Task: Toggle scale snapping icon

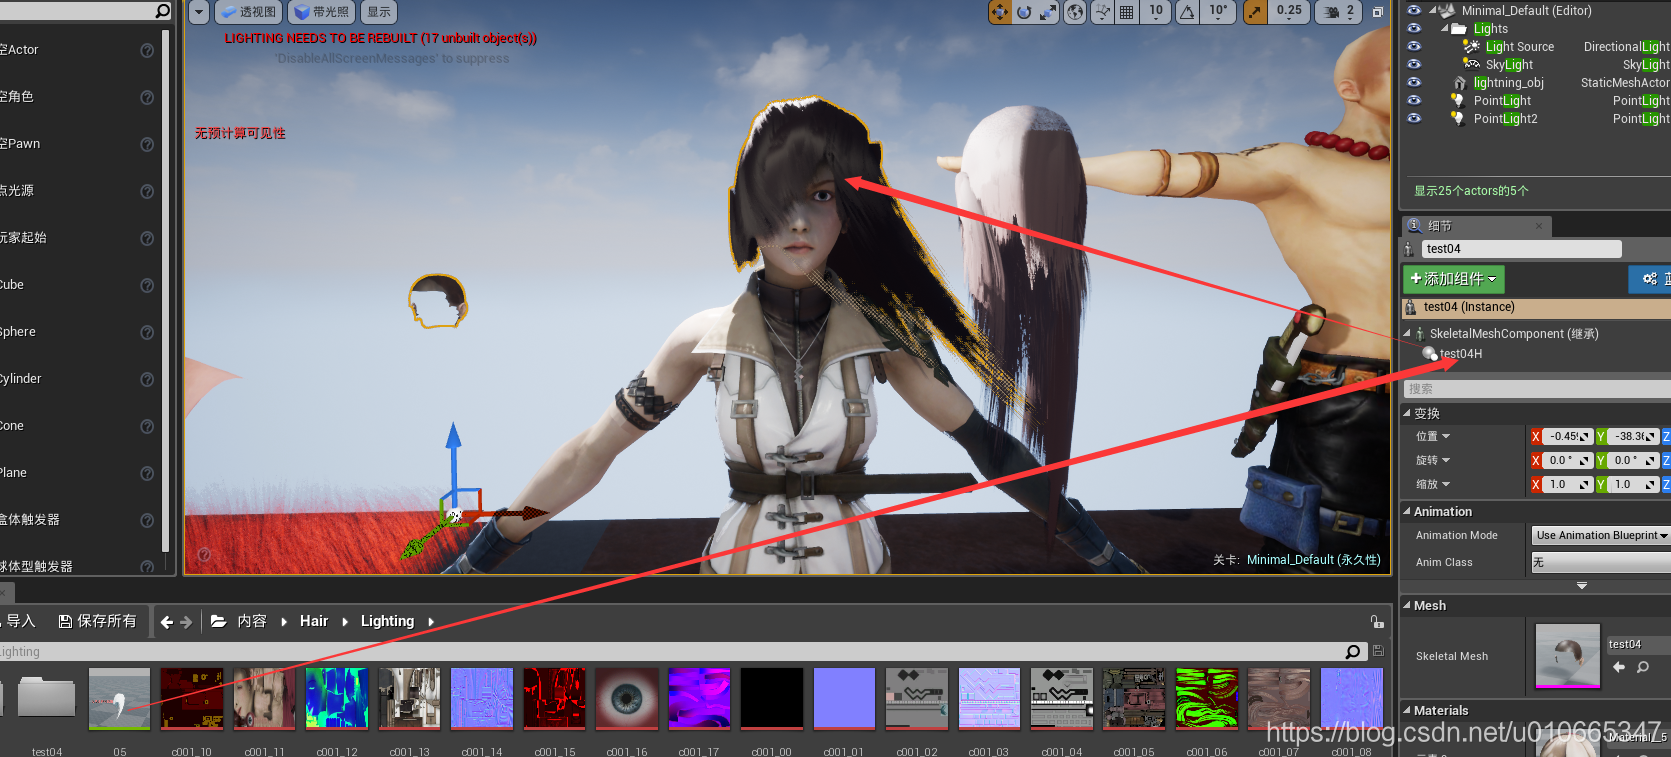Action: coord(1254,12)
